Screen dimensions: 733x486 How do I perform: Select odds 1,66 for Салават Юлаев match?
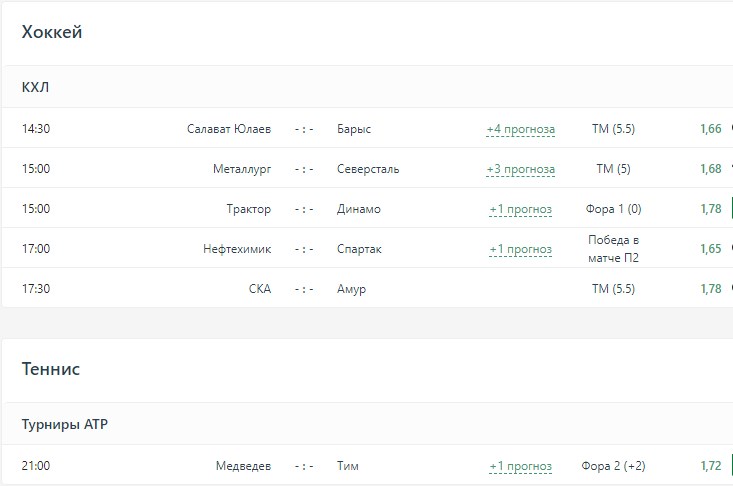[710, 129]
